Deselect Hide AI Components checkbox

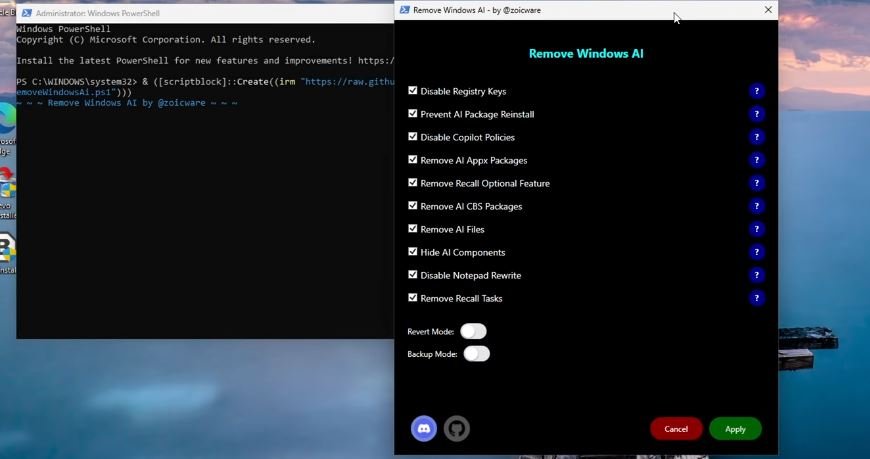point(413,252)
